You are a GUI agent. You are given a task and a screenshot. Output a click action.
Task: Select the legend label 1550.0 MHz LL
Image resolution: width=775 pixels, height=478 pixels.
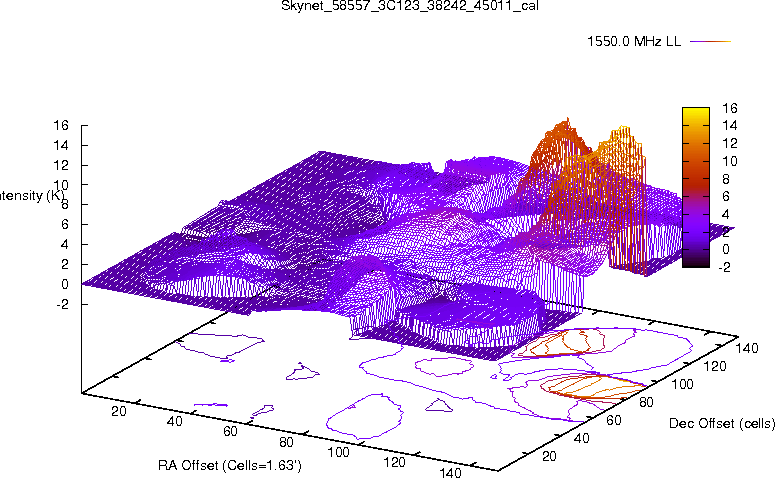(x=634, y=42)
